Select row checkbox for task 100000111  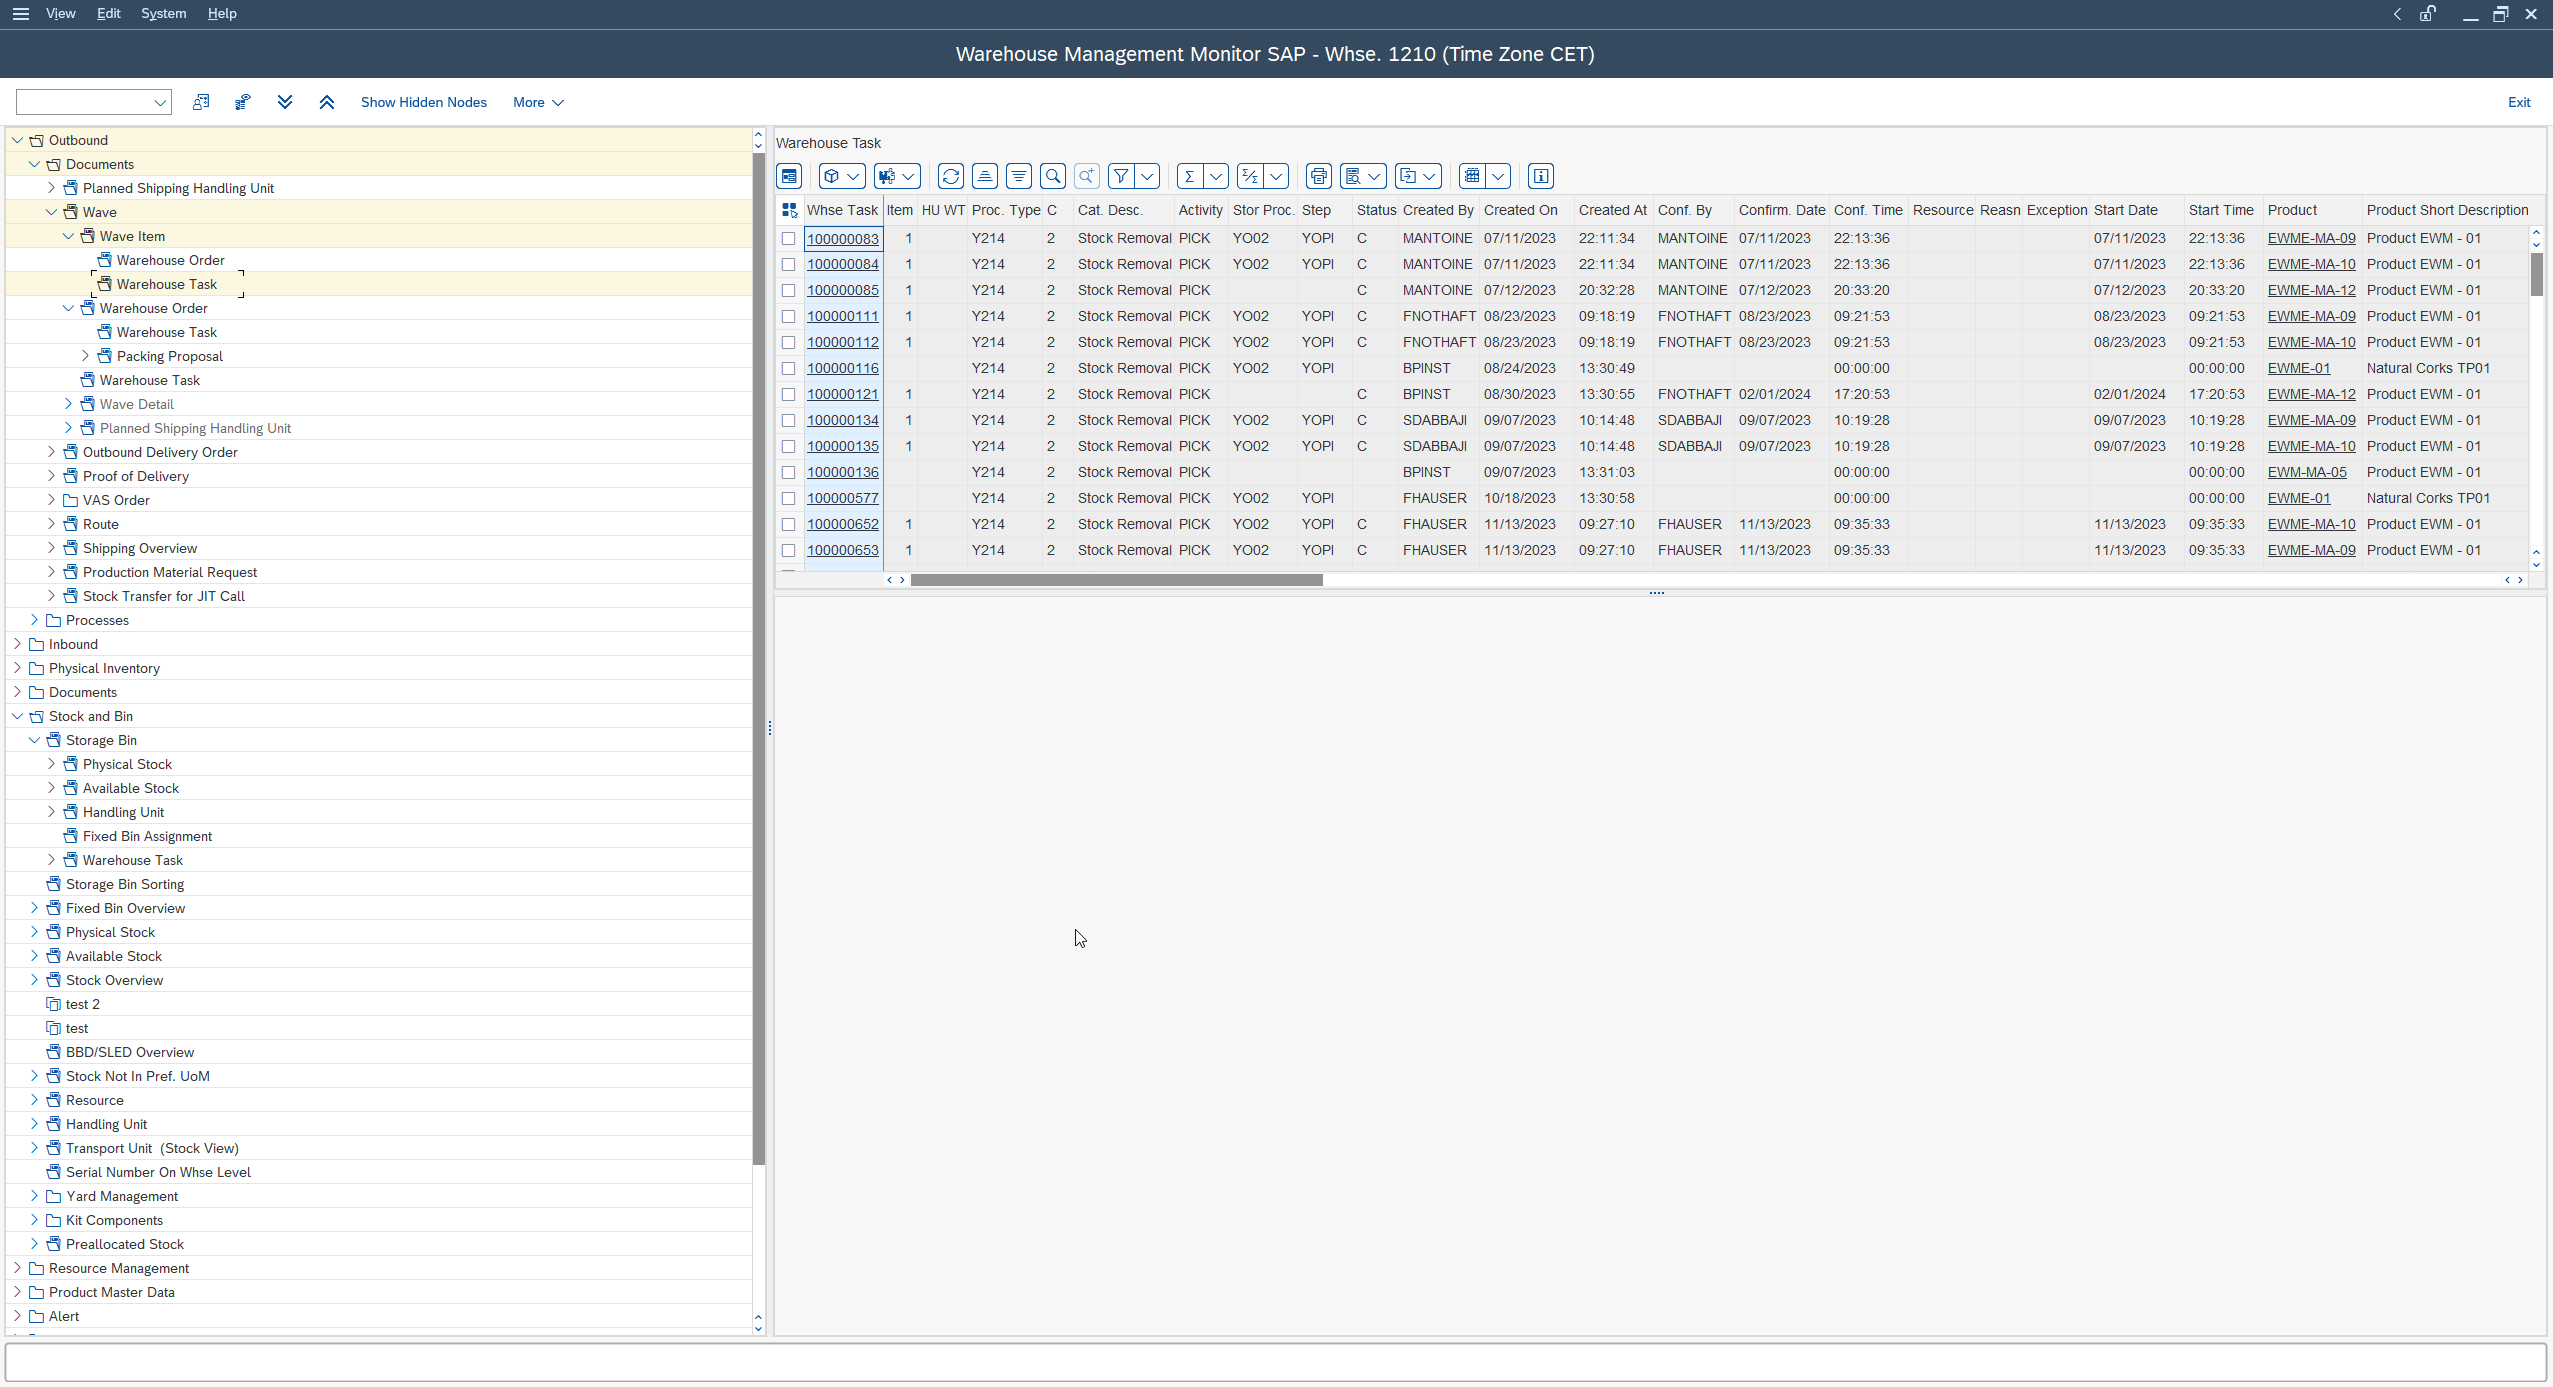pos(788,316)
